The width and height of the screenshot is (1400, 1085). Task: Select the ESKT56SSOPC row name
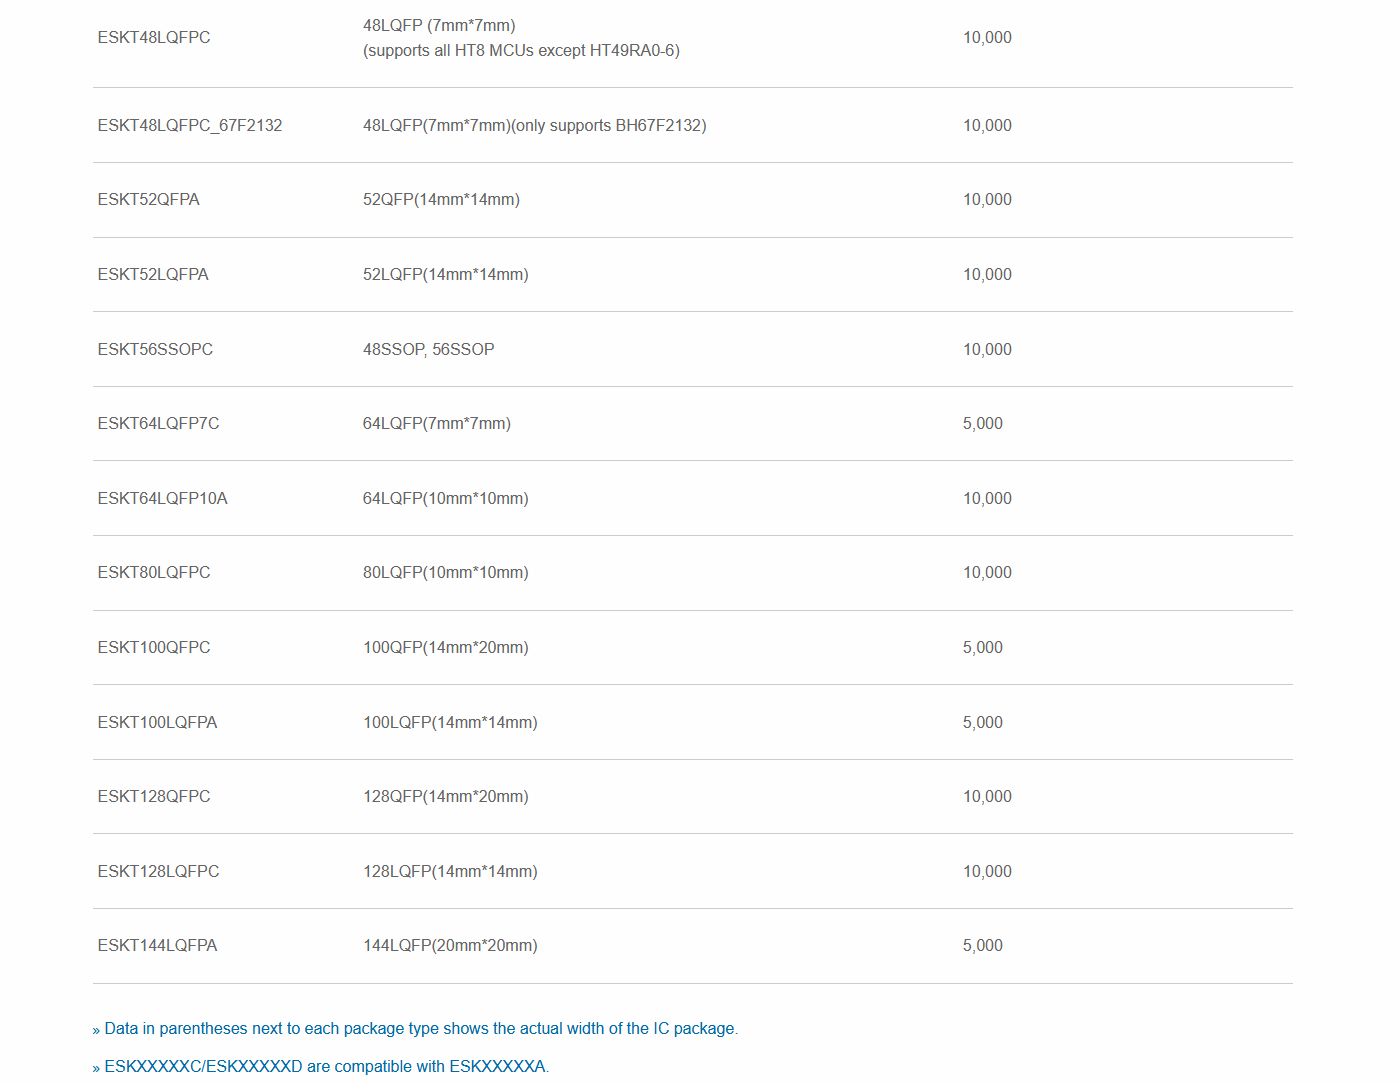(x=155, y=350)
